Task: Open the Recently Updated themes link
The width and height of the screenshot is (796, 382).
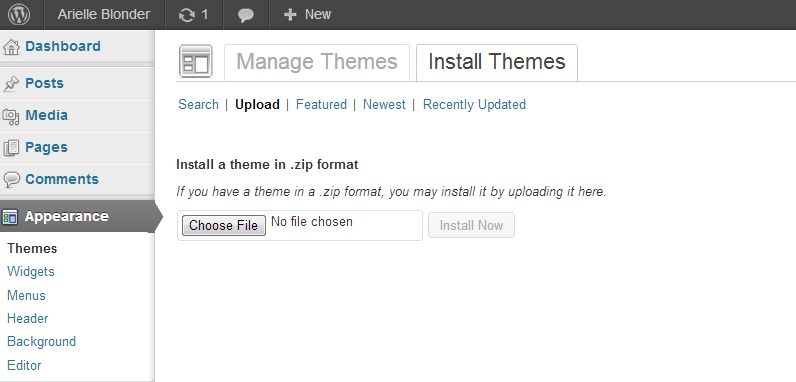Action: [474, 105]
